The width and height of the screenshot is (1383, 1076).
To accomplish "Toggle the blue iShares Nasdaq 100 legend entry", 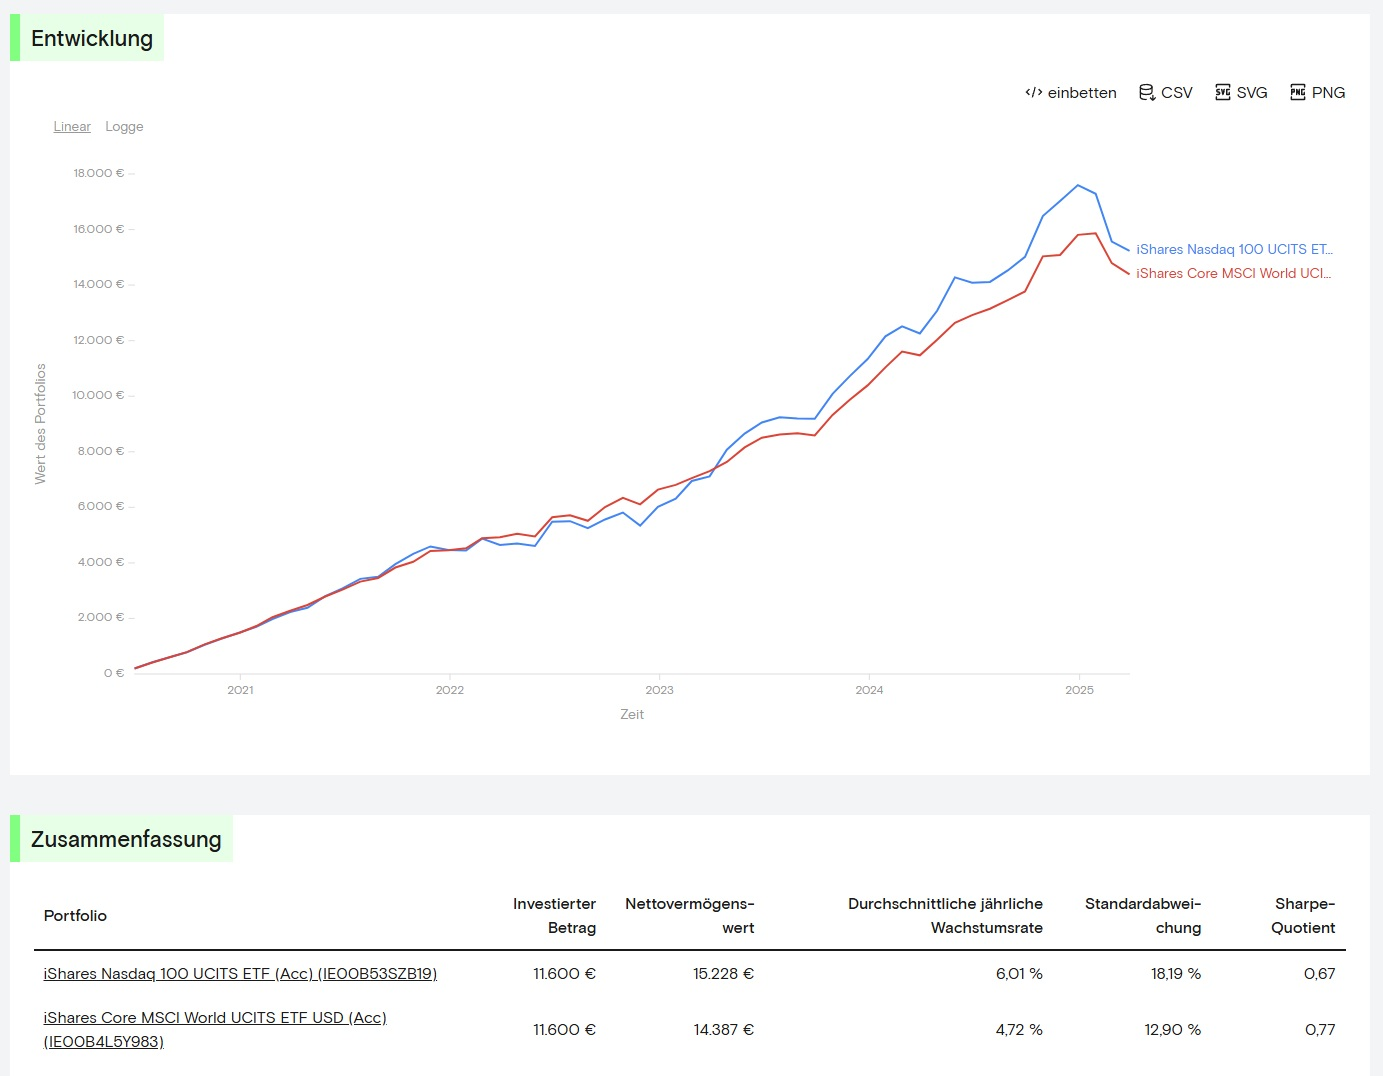I will 1233,249.
